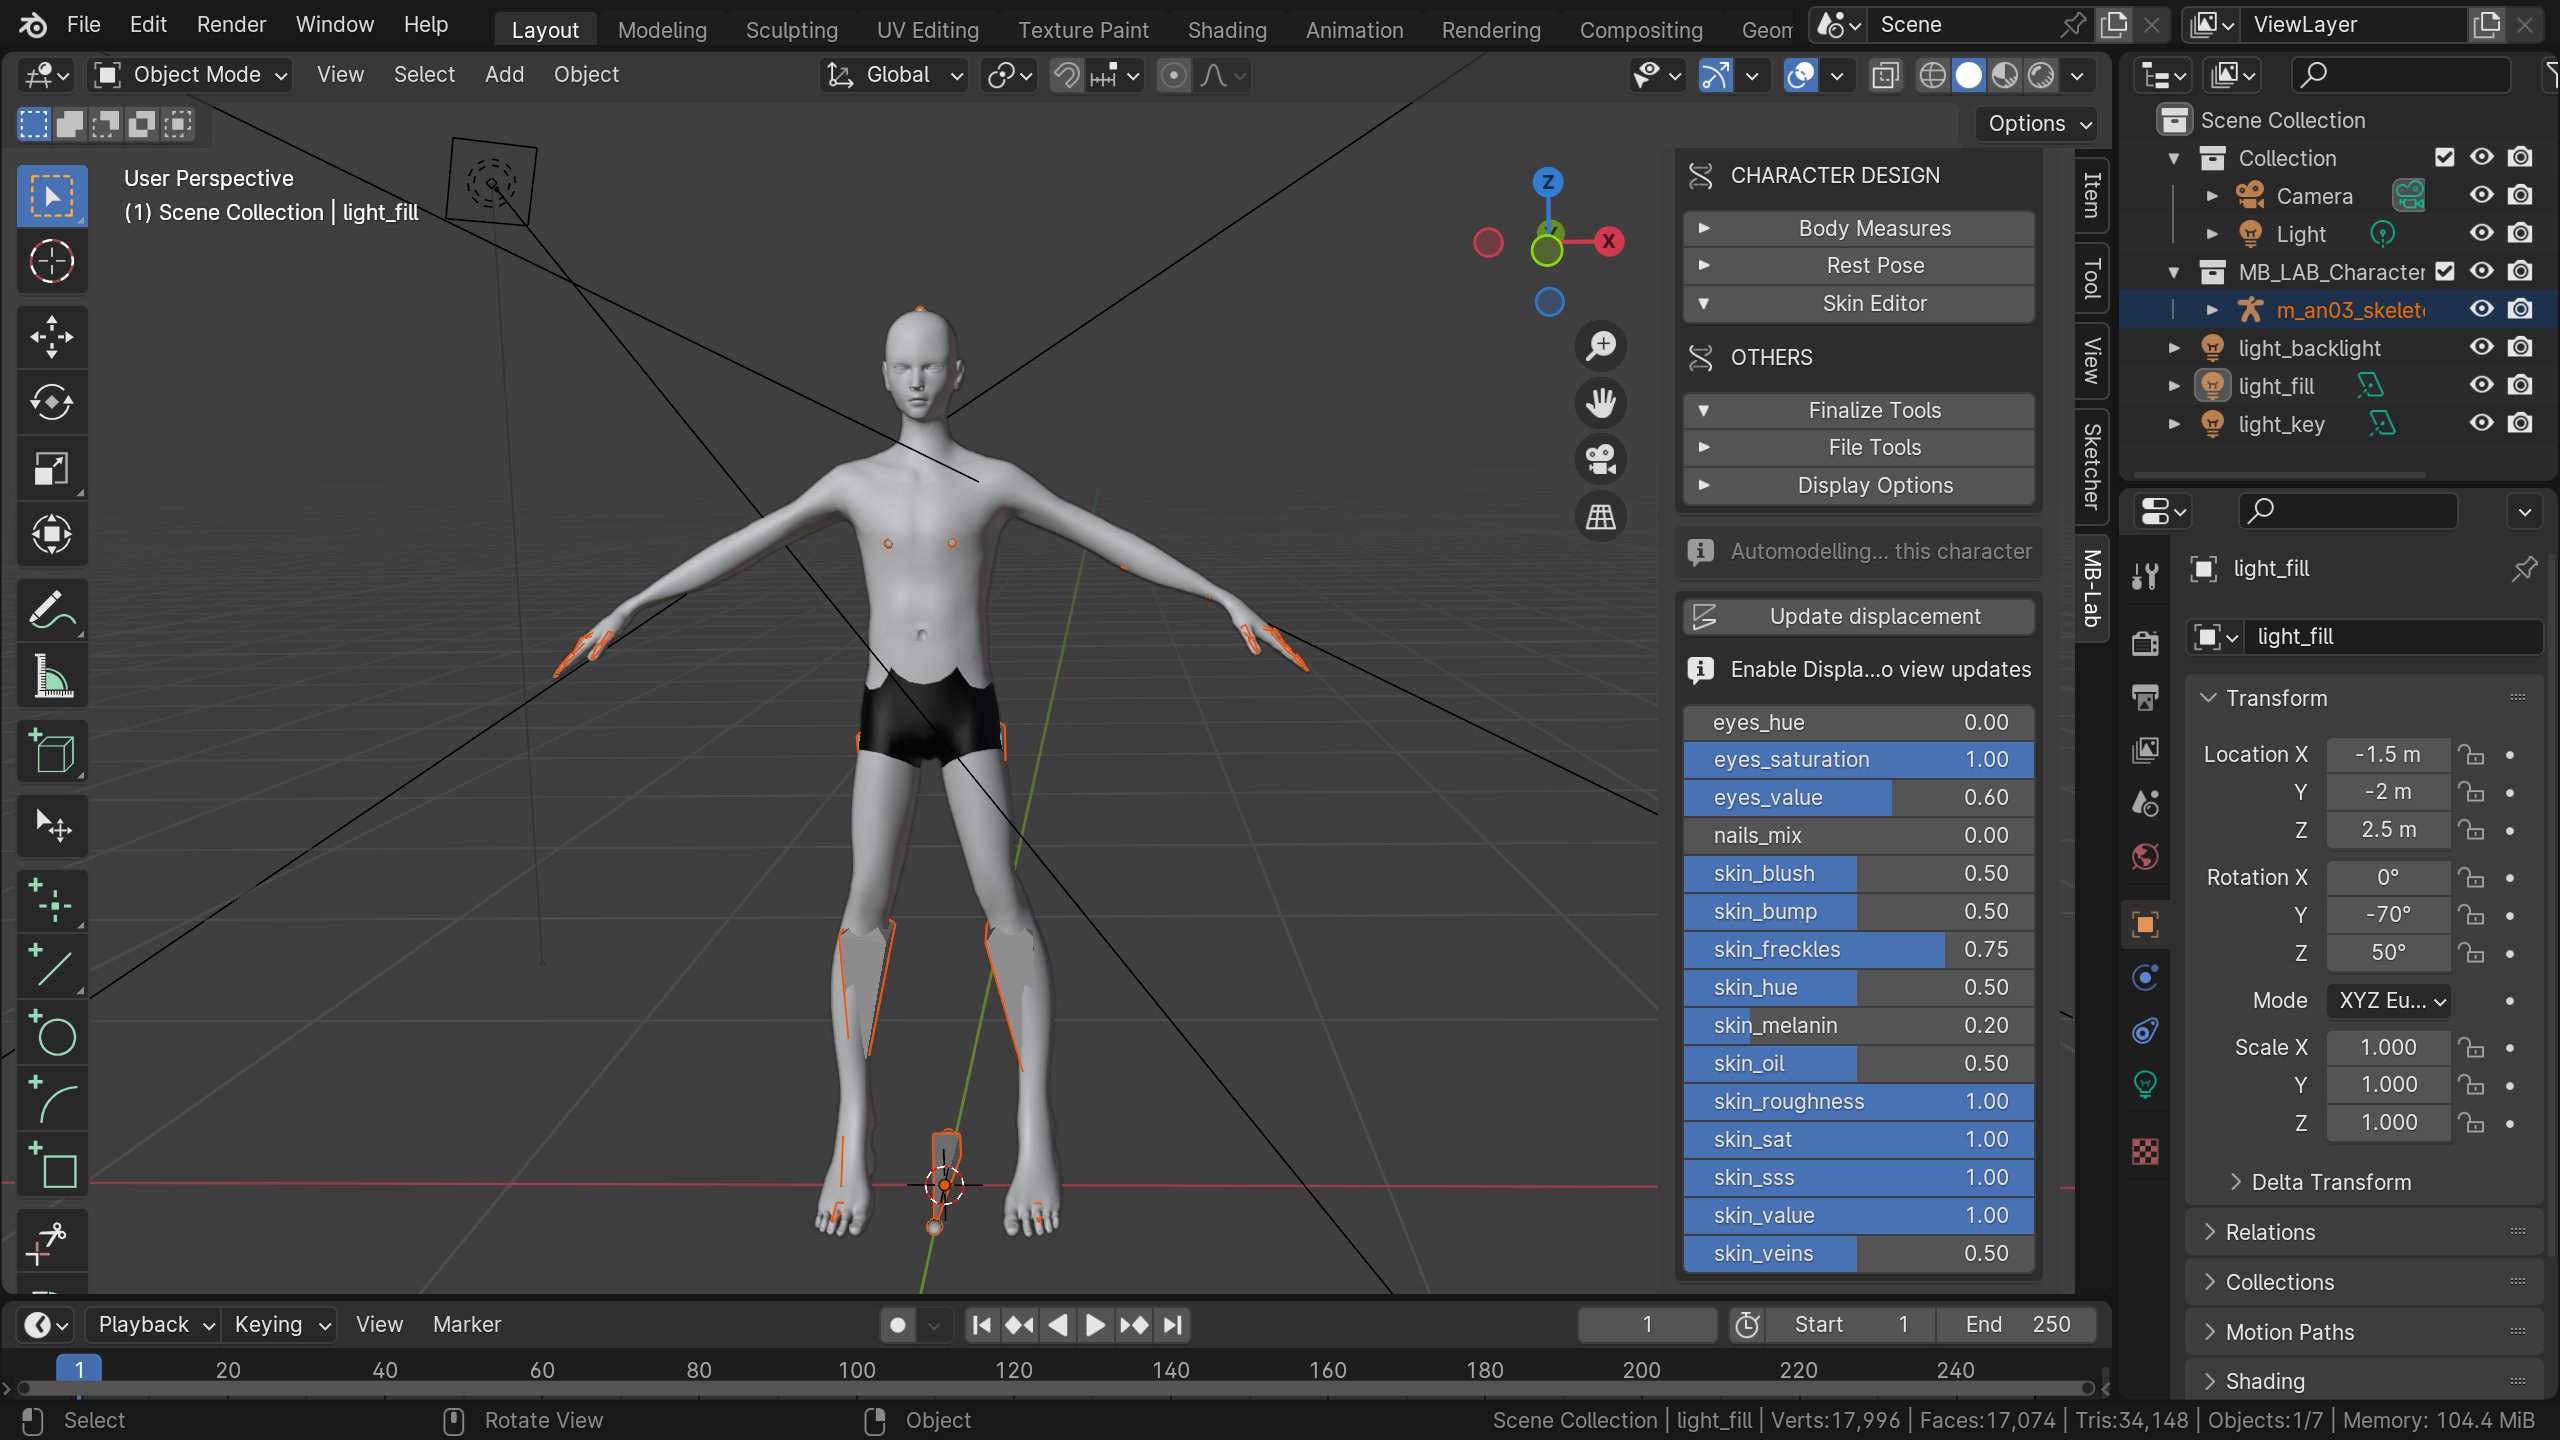Open the World properties tab icon
Image resolution: width=2560 pixels, height=1440 pixels.
click(2146, 857)
